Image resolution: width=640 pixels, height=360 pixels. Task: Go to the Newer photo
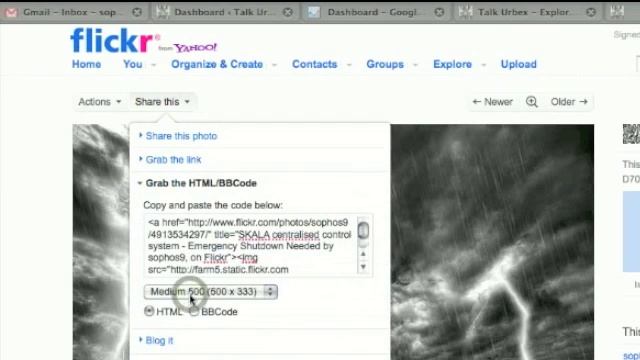pos(492,102)
